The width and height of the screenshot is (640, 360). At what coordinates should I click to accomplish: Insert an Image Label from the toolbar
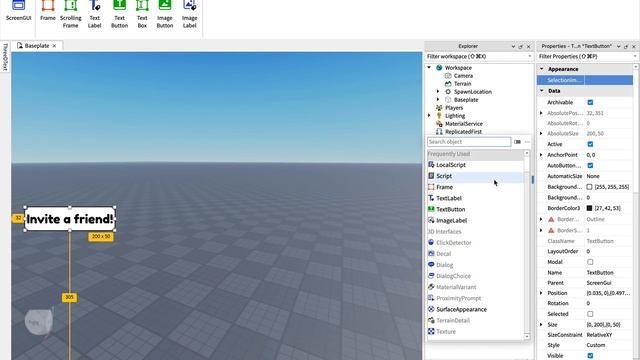click(189, 15)
